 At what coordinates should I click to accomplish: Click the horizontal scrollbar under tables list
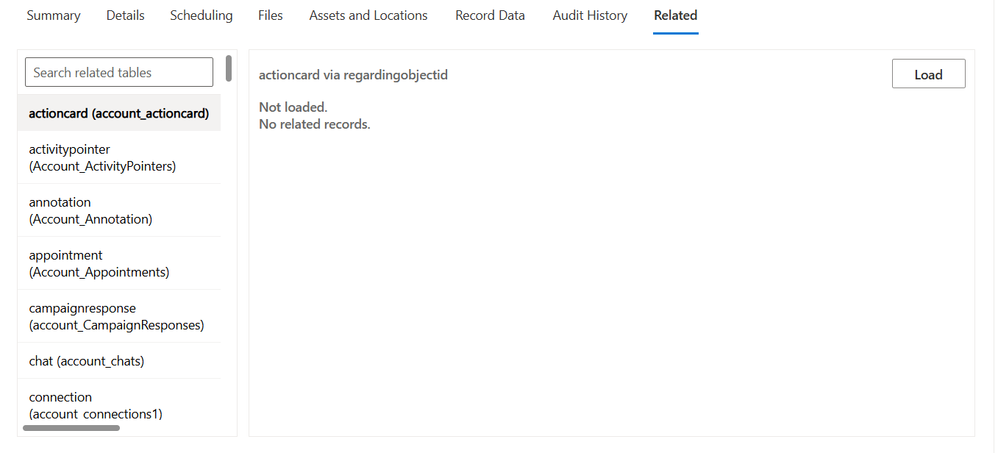pos(71,428)
